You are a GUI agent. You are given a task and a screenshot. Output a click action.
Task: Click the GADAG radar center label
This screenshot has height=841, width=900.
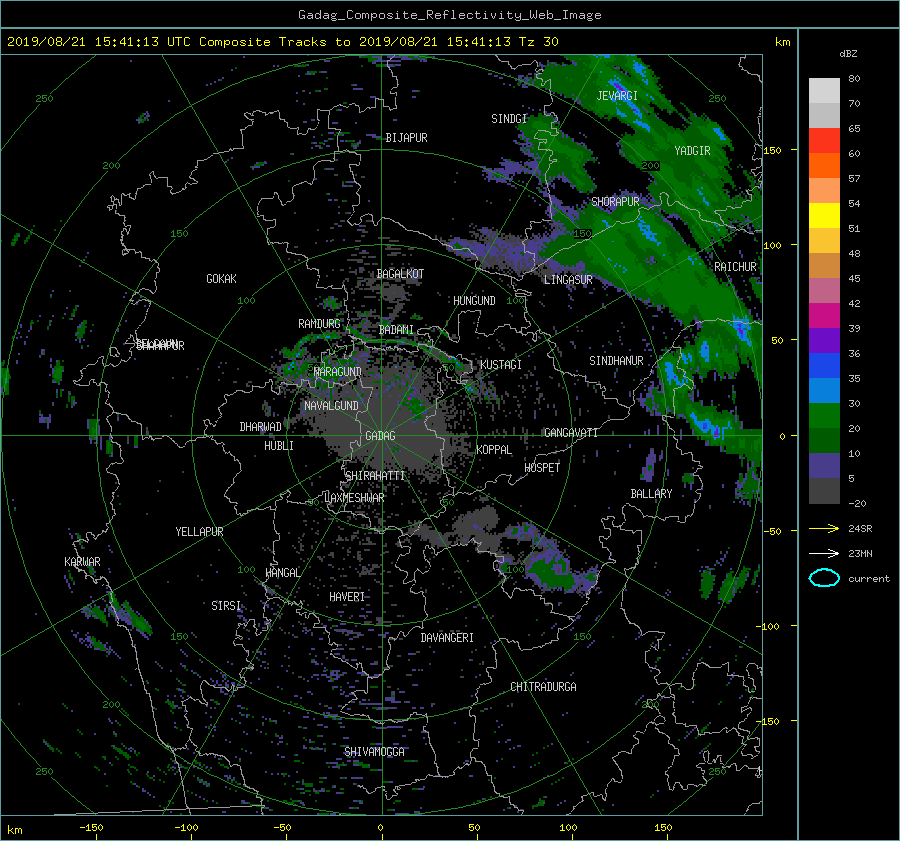[380, 436]
